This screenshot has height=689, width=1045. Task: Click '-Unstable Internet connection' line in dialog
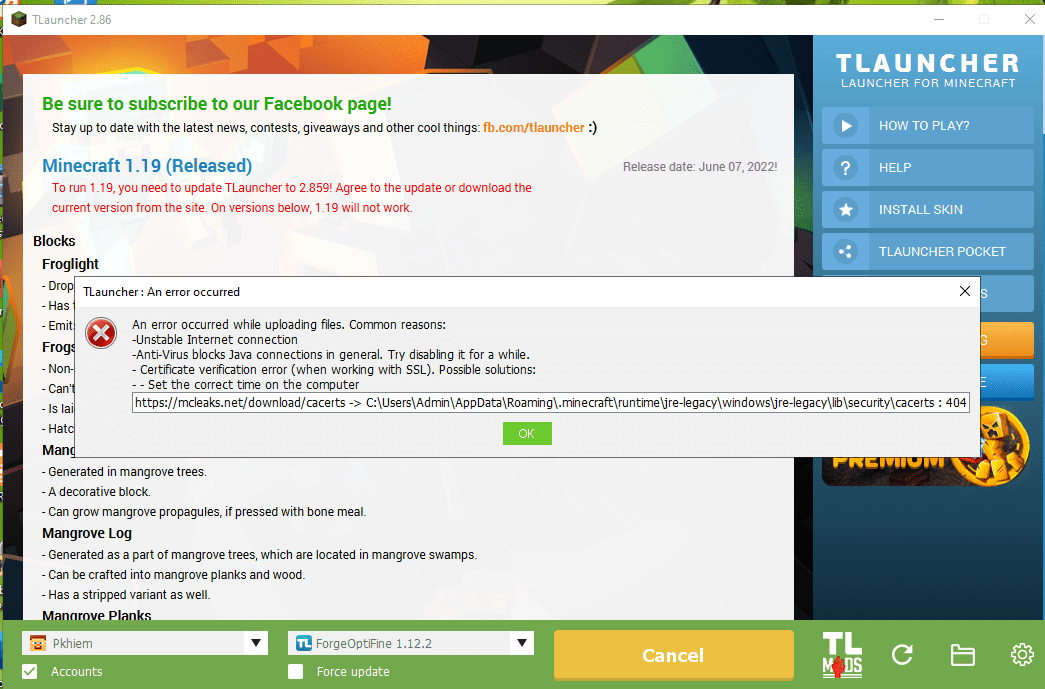(215, 340)
